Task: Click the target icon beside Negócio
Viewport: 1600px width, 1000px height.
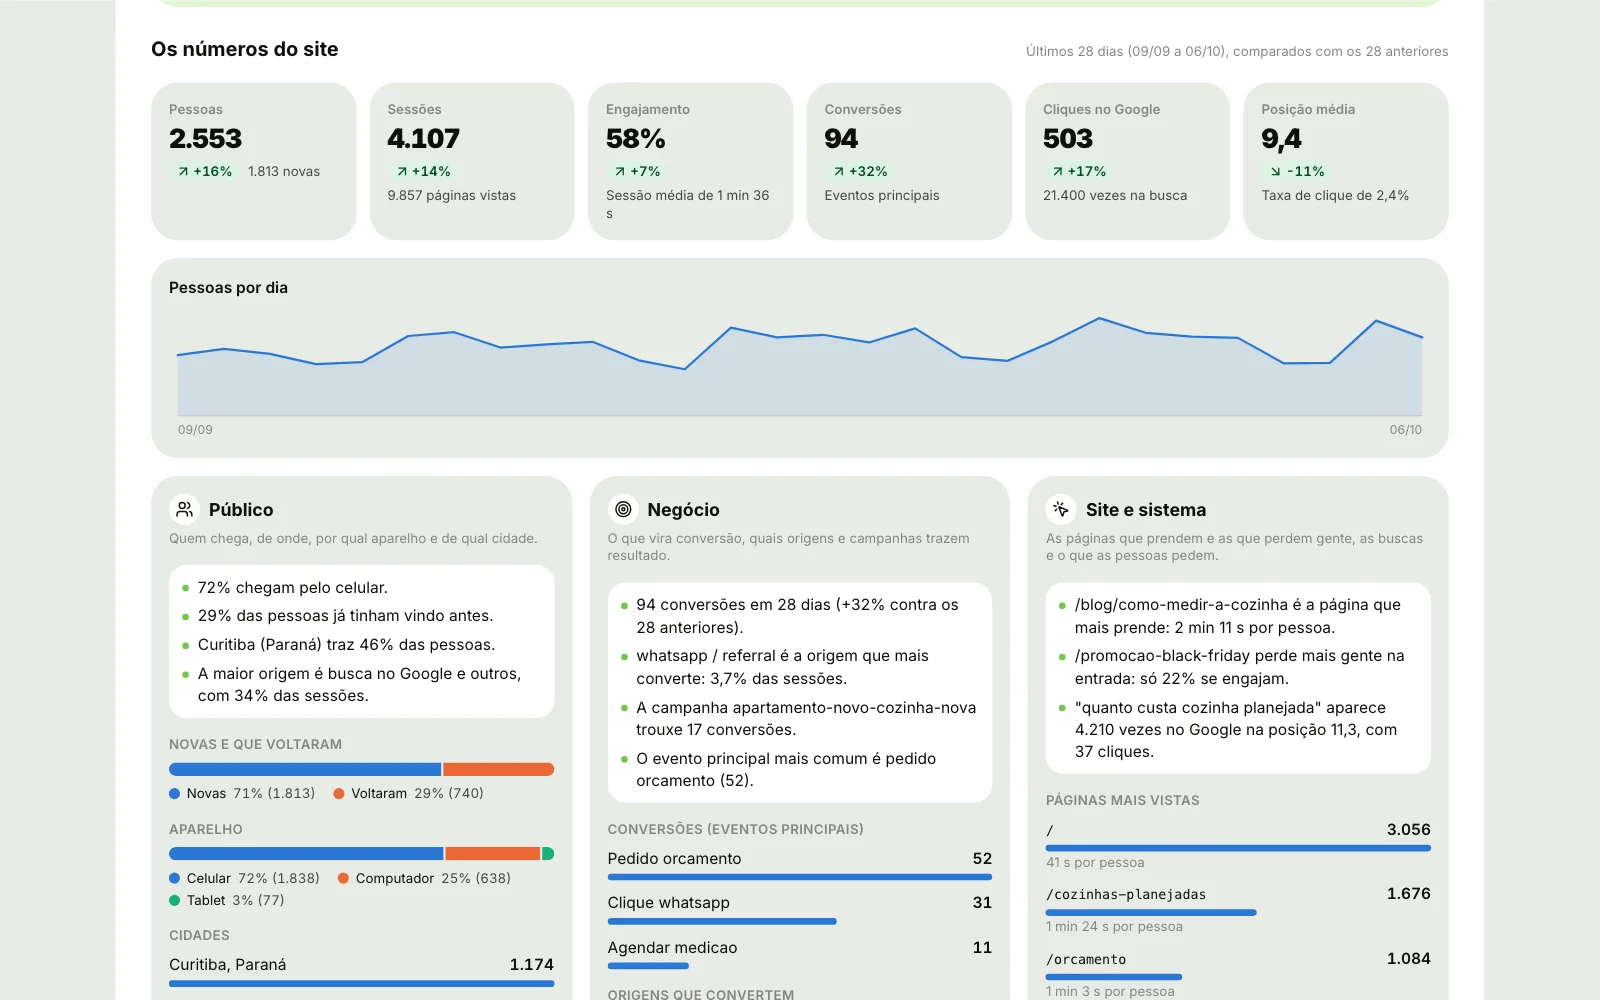Action: coord(623,510)
